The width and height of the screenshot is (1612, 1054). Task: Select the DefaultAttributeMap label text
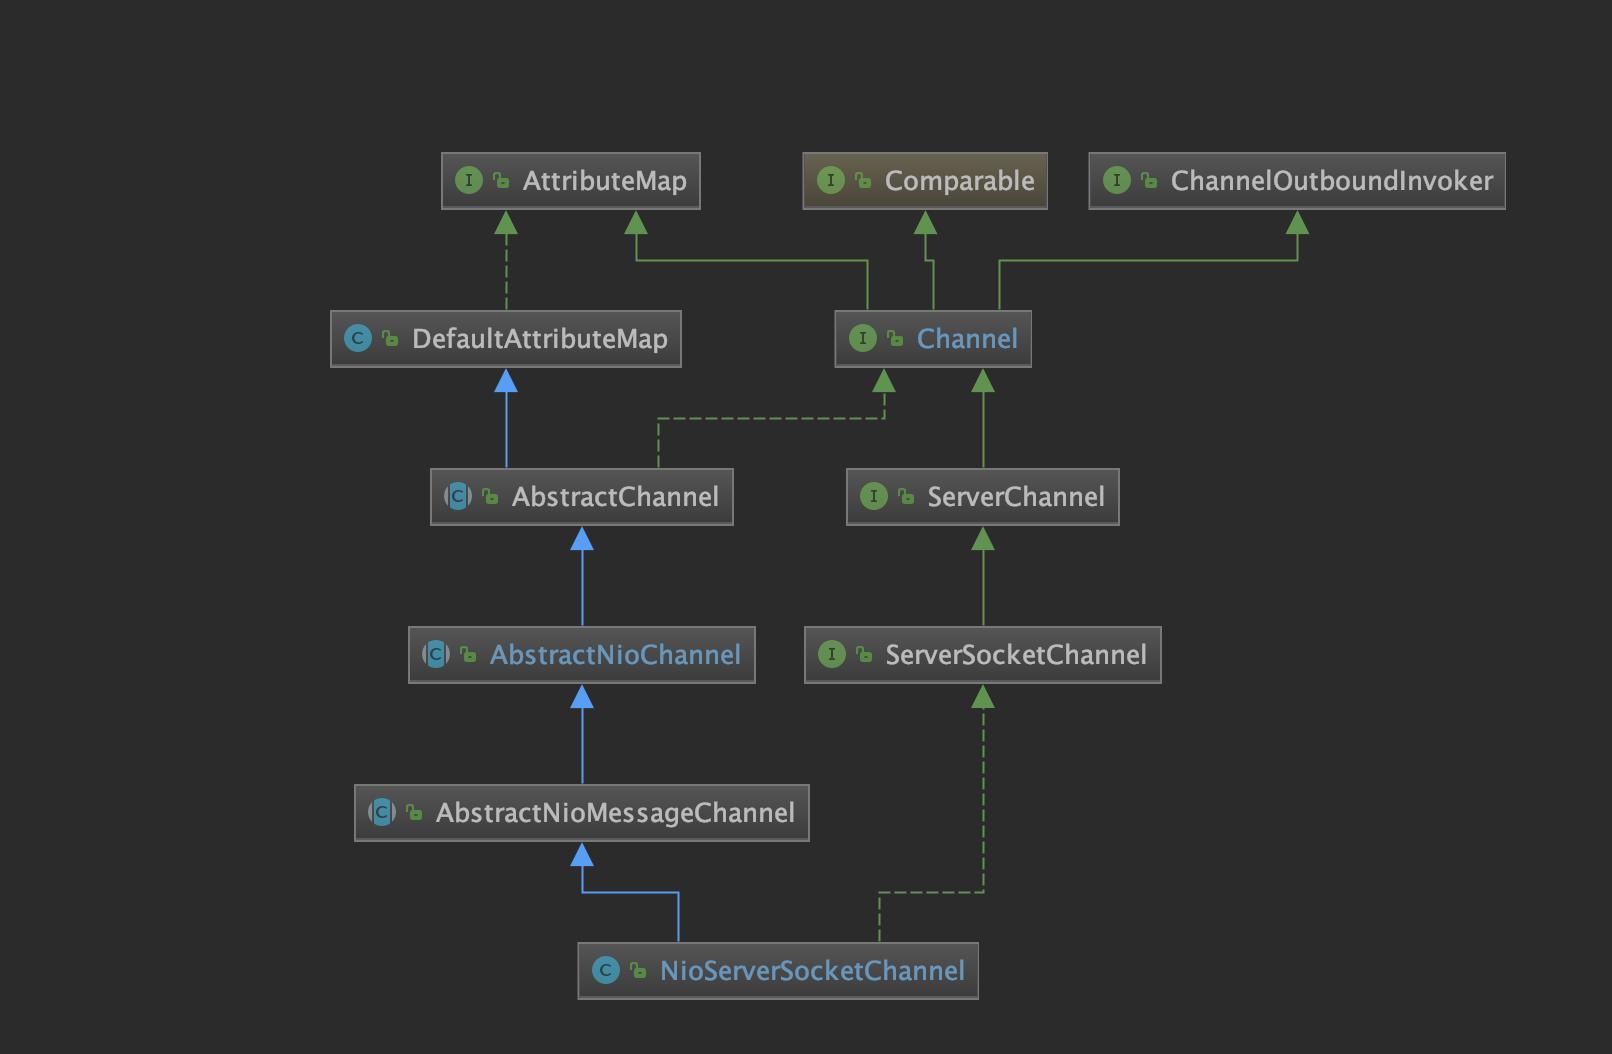pos(540,339)
